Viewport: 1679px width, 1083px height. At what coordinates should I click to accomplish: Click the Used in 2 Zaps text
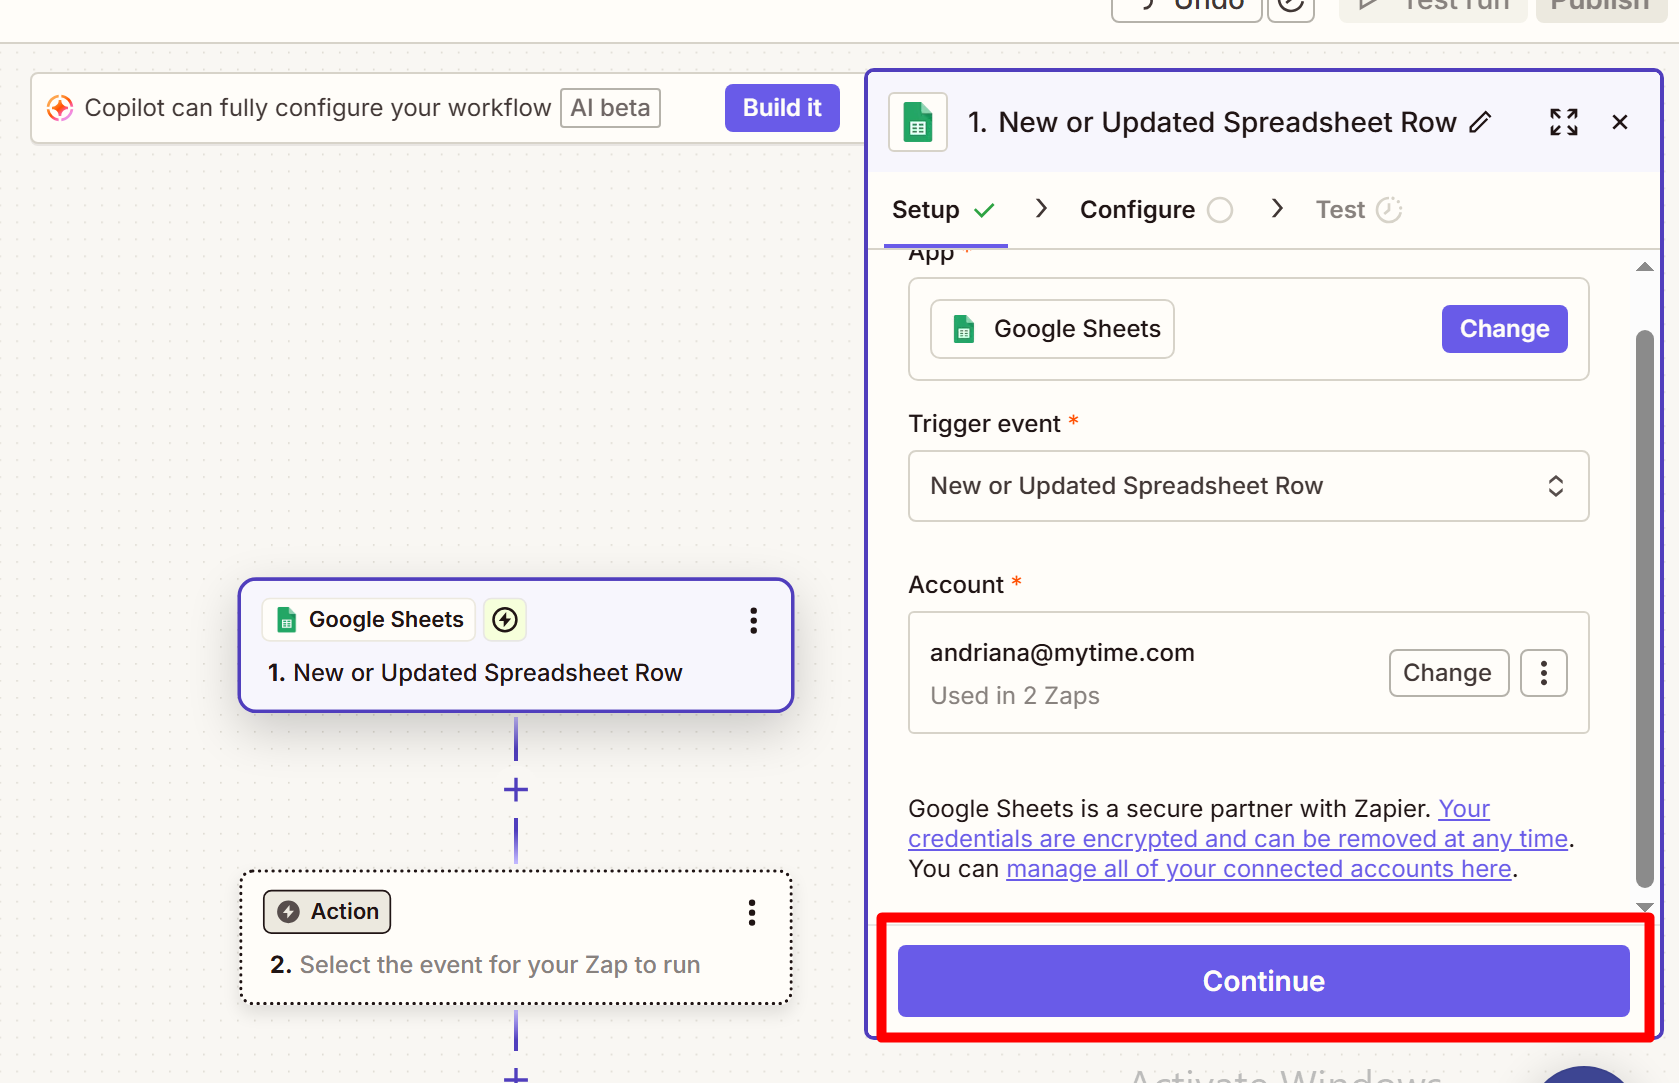pos(1015,696)
